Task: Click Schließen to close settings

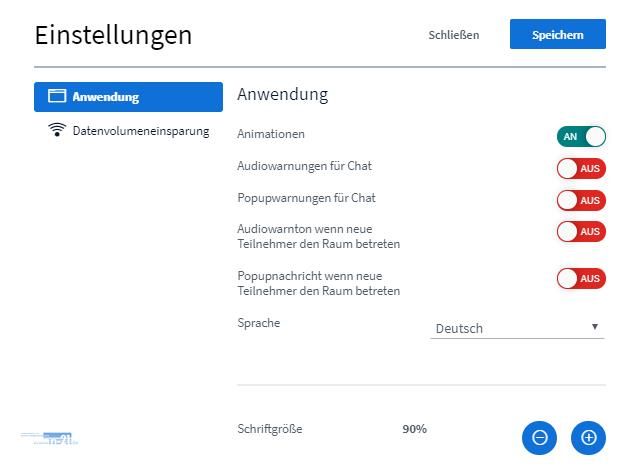Action: click(x=453, y=35)
